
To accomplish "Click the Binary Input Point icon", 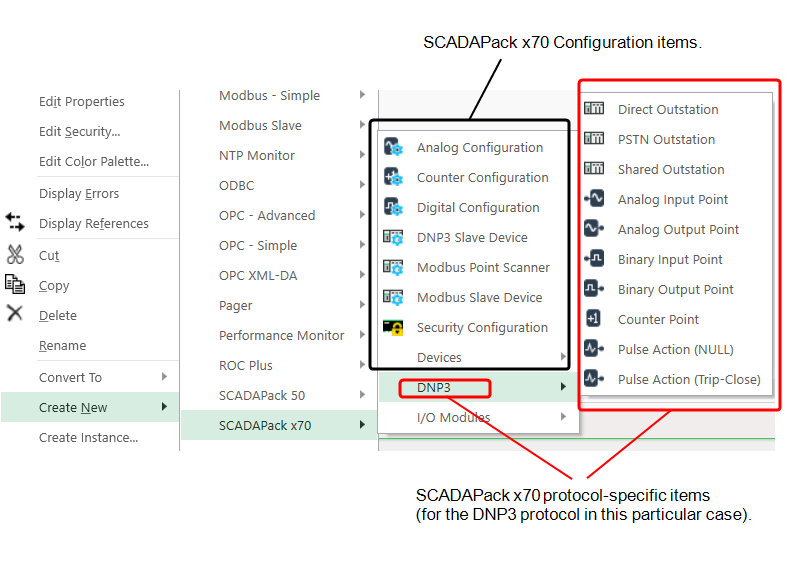I will point(594,259).
